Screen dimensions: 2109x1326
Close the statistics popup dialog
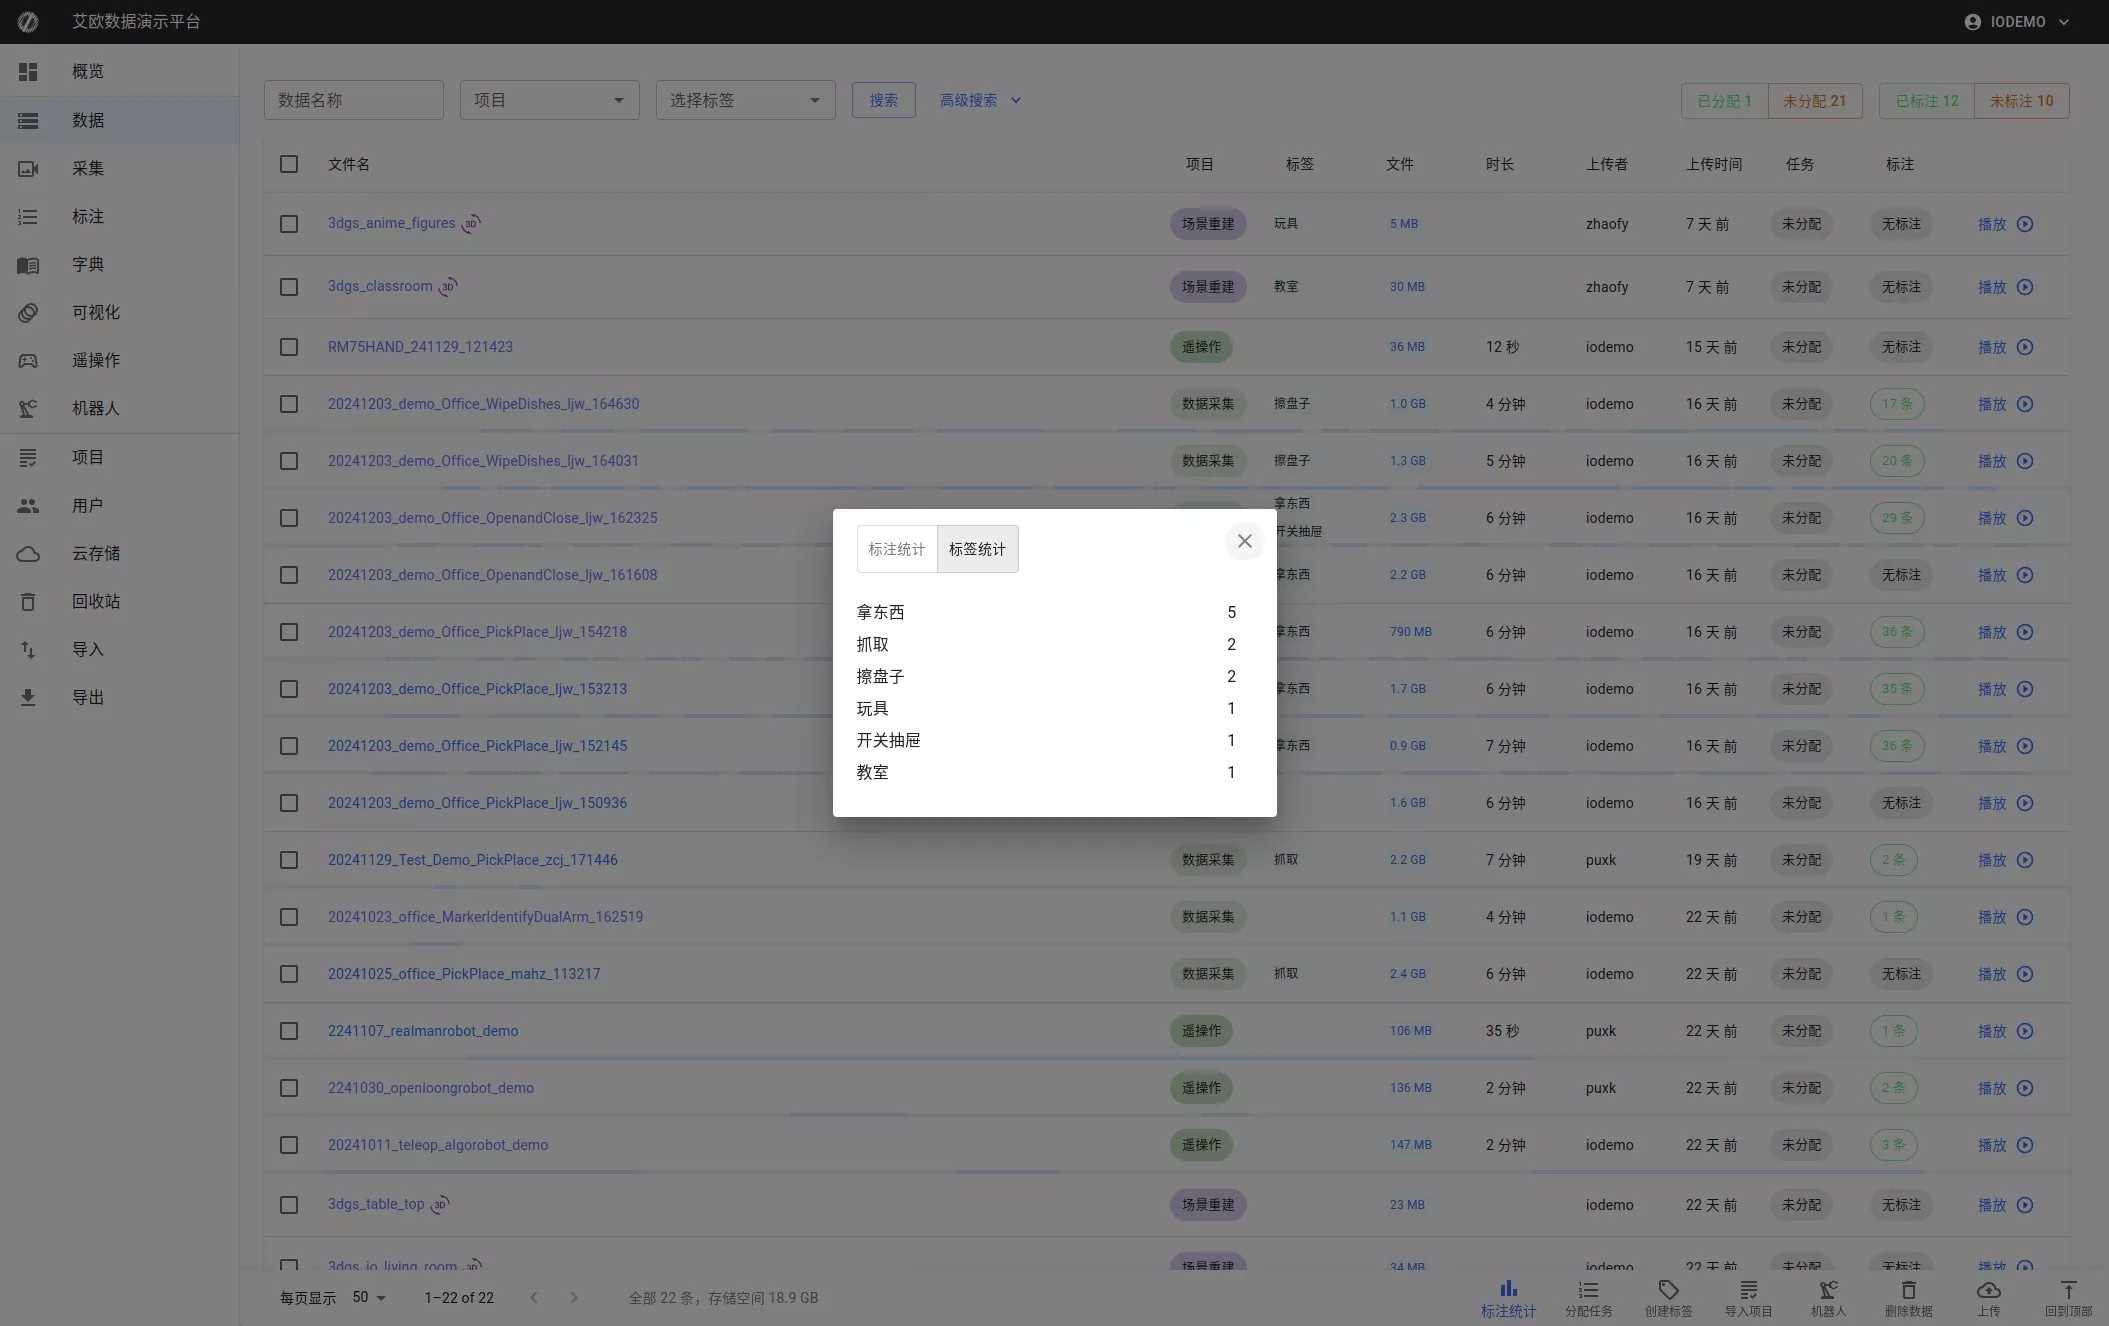1244,541
